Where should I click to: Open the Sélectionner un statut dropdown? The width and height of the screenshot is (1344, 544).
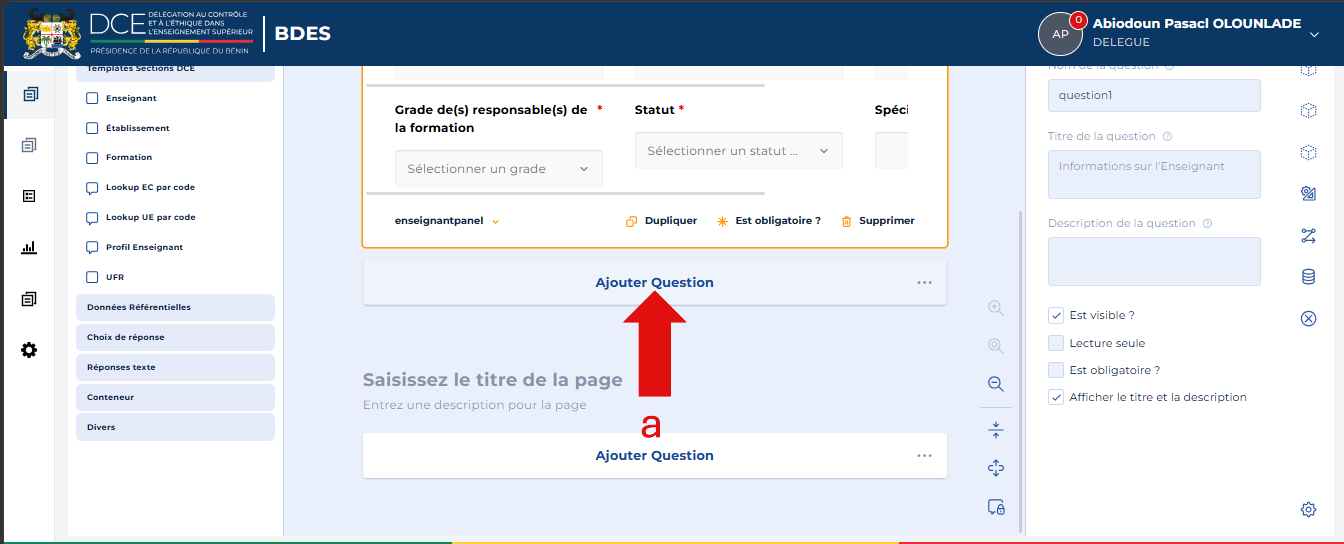(739, 151)
